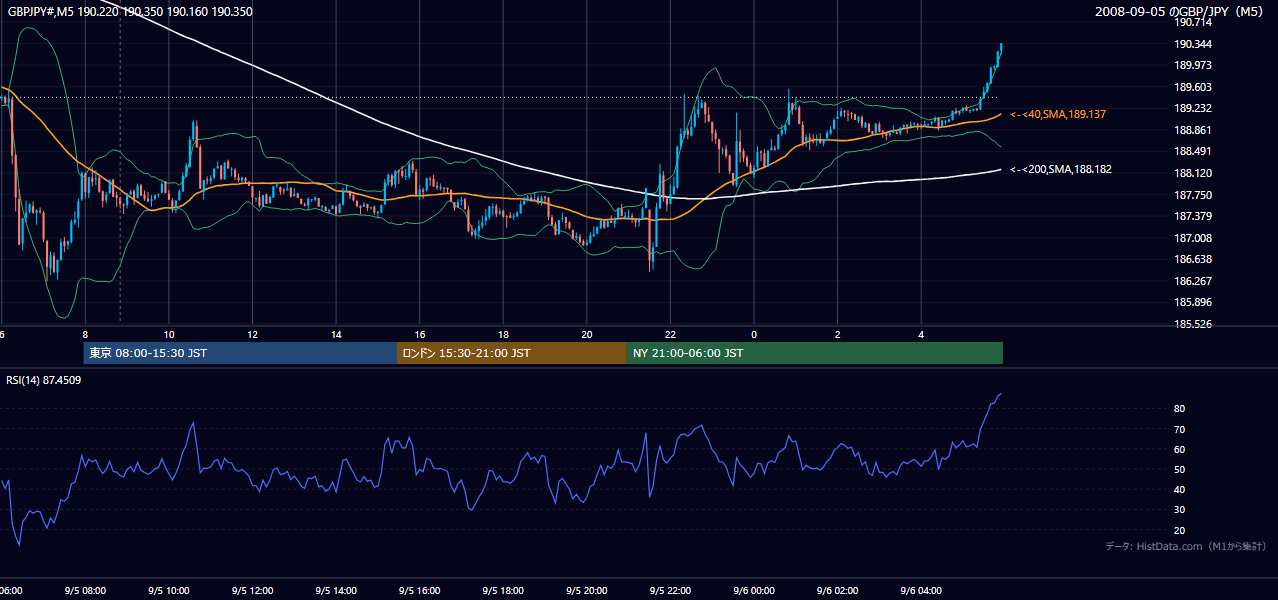The image size is (1278, 600).
Task: Click price axis value 187.379
Action: pos(1194,216)
